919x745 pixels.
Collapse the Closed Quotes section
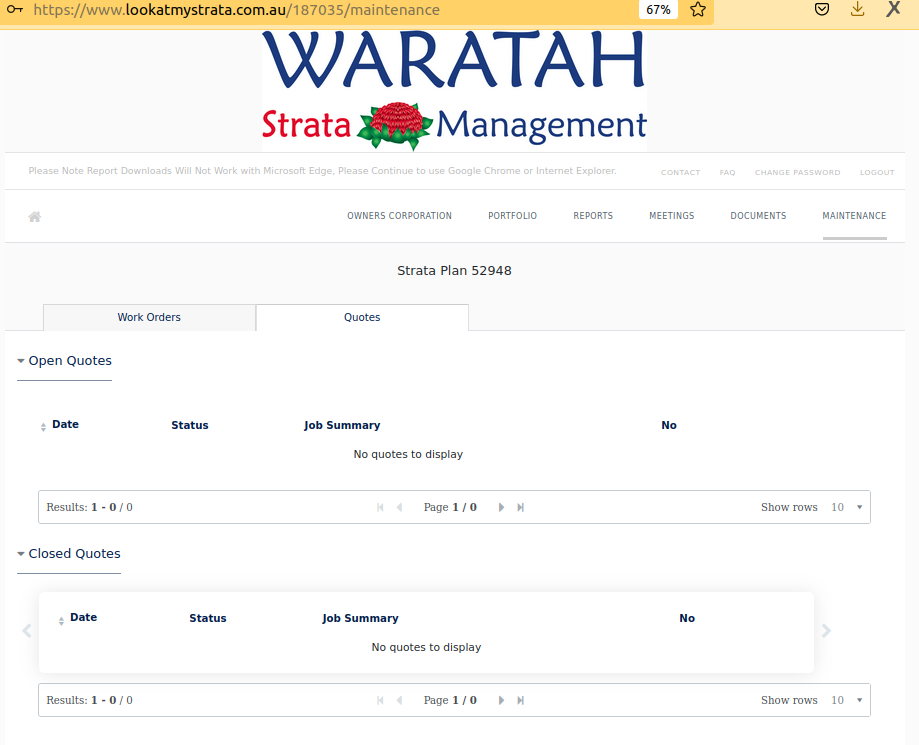(x=69, y=553)
